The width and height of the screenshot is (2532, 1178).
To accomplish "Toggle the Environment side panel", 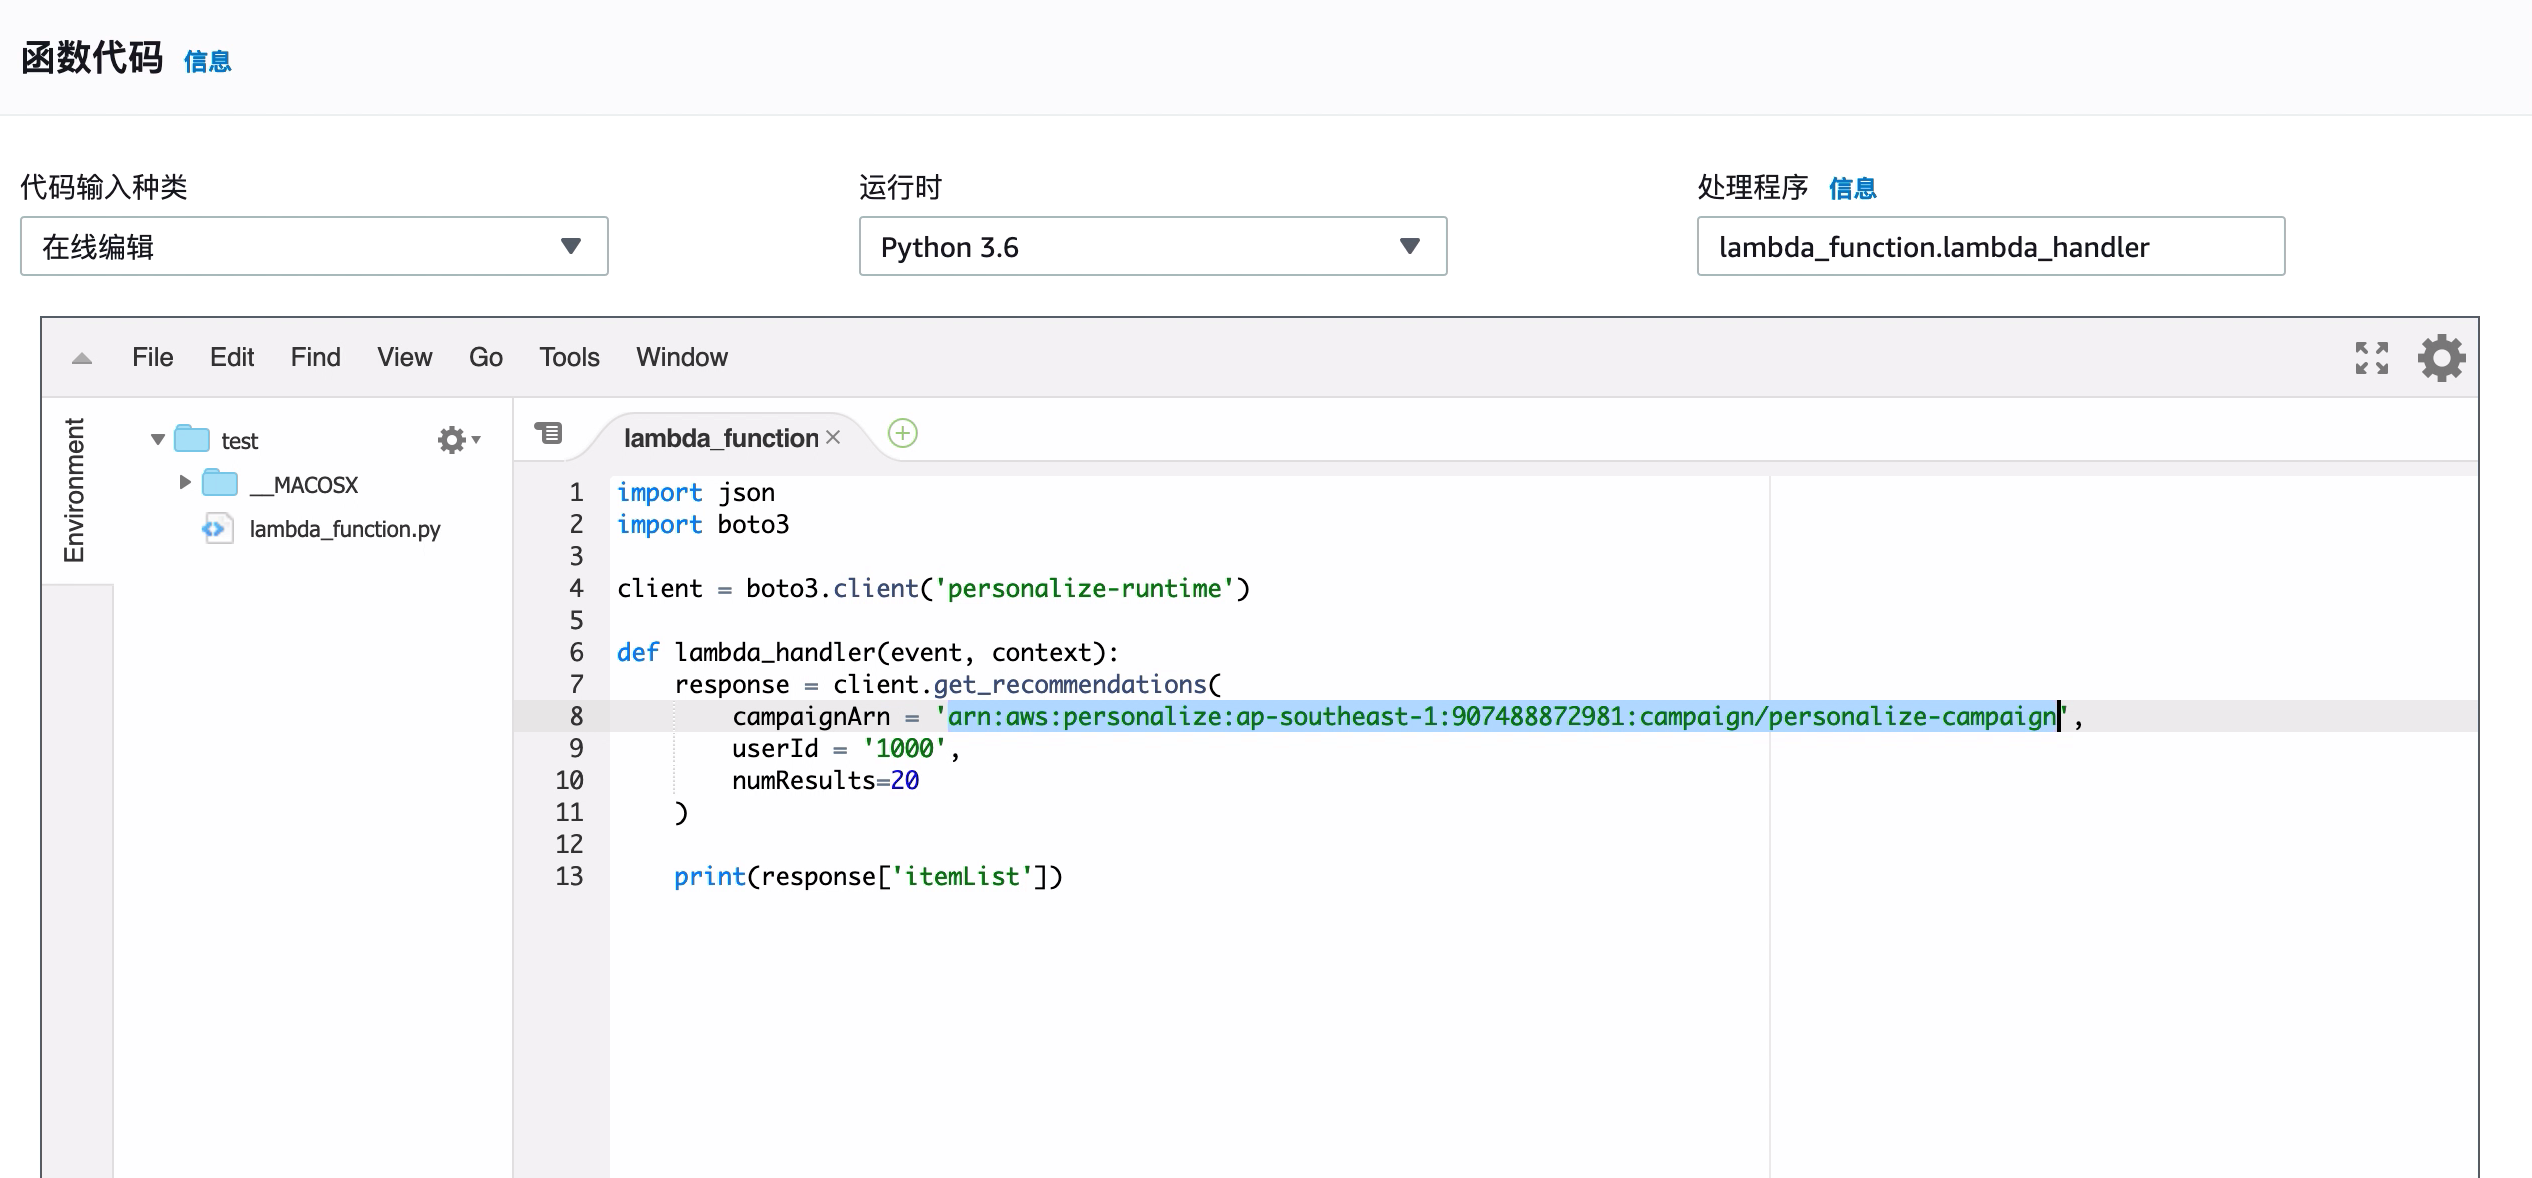I will [75, 490].
